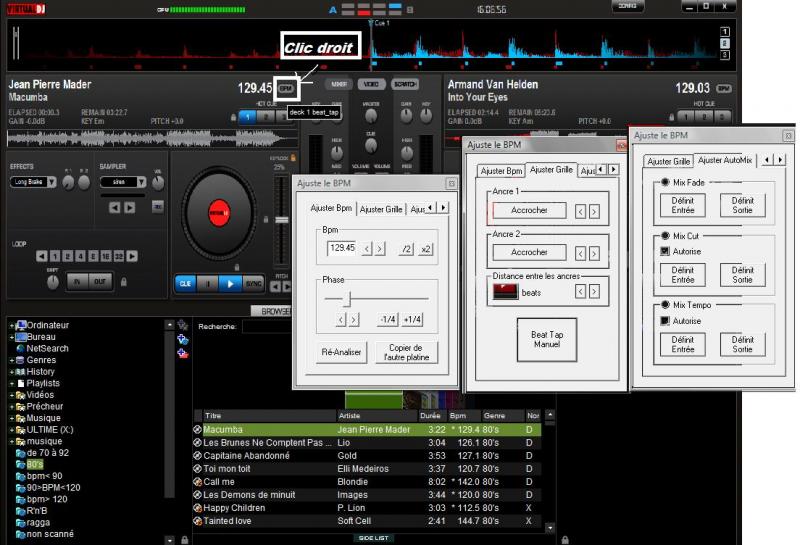Click the CONFIG button
Image resolution: width=800 pixels, height=545 pixels.
(x=628, y=6)
